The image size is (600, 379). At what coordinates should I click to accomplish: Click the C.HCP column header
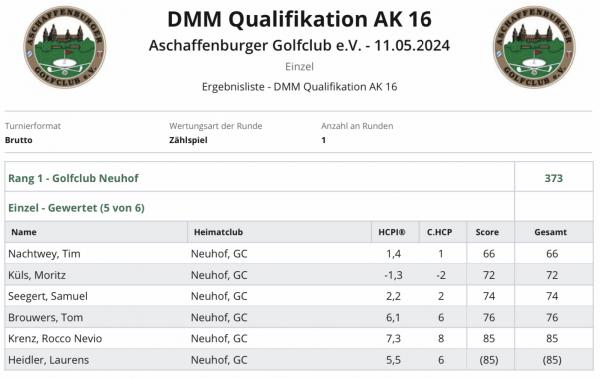(x=439, y=232)
